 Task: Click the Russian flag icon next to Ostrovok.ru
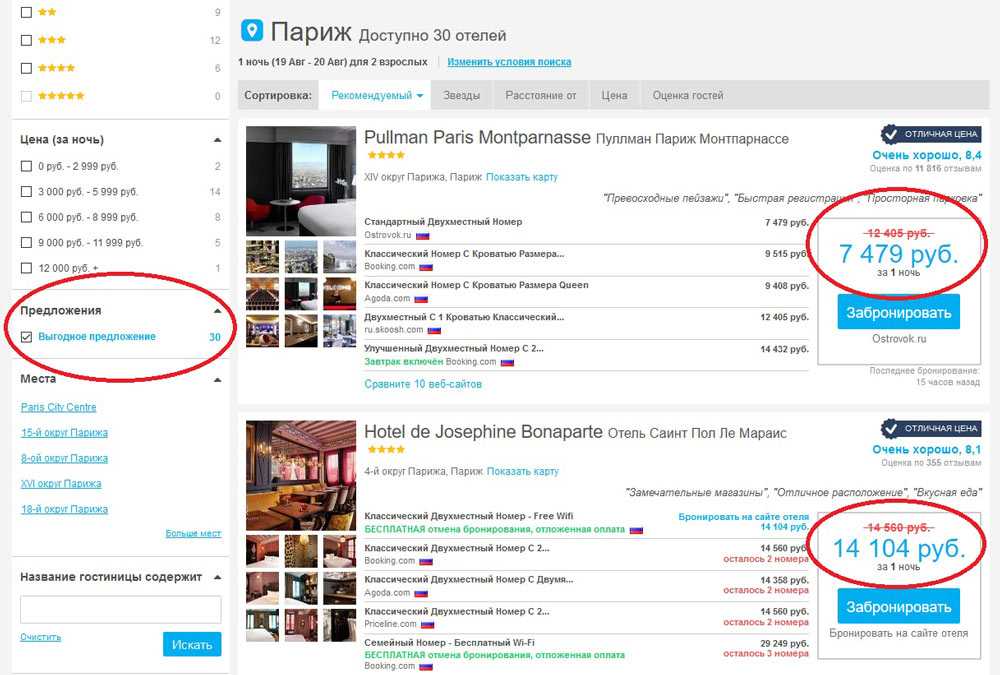click(422, 236)
